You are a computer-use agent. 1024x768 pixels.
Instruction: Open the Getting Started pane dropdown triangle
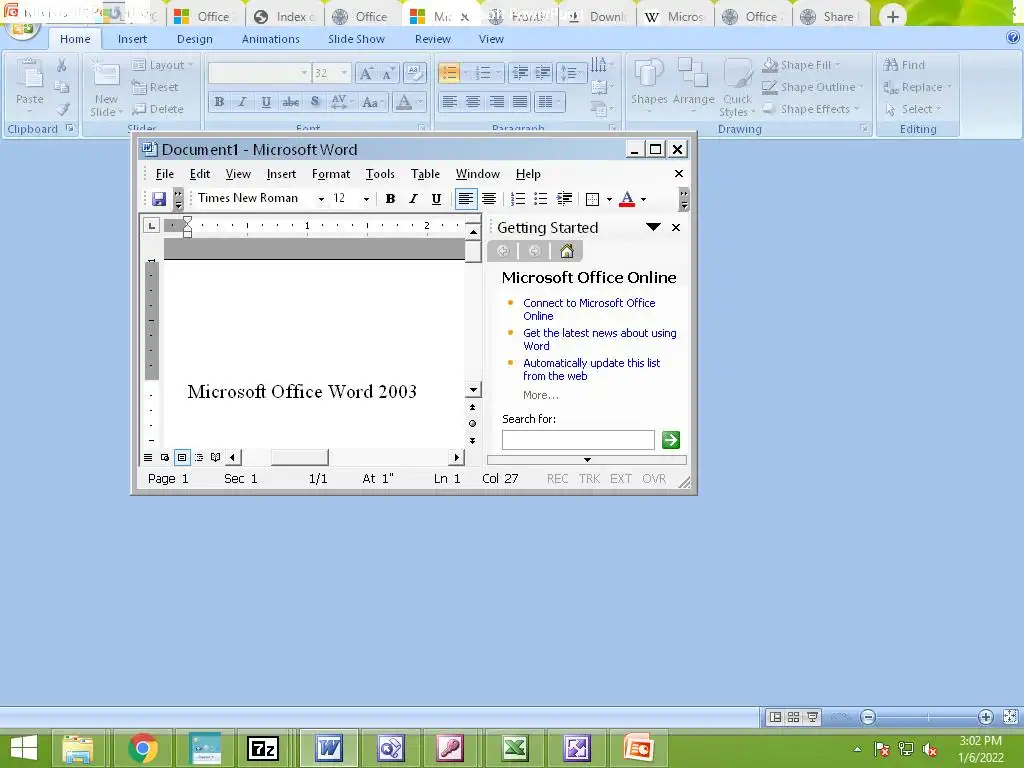pos(653,227)
